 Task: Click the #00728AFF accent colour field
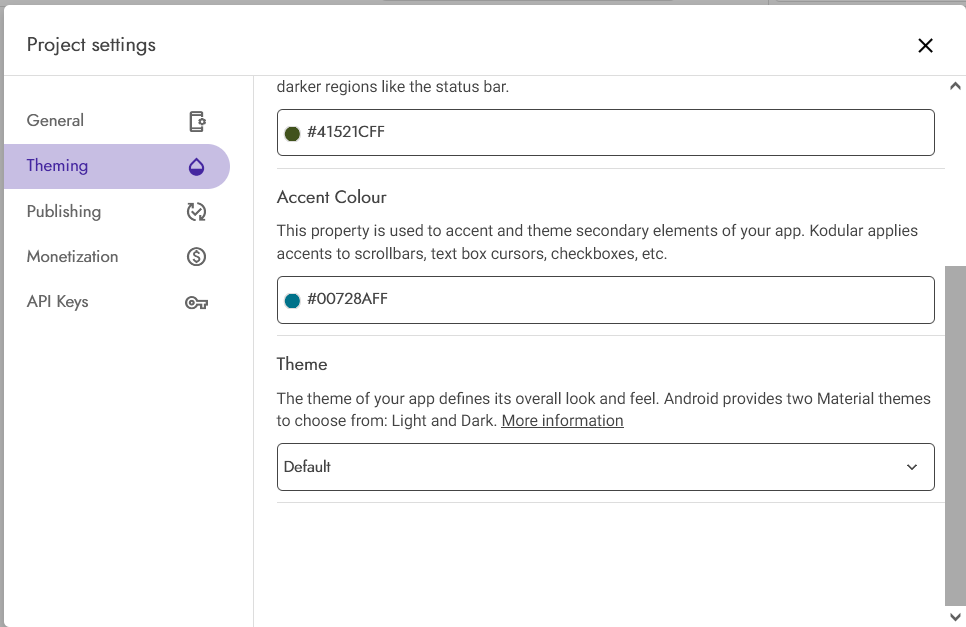tap(606, 300)
